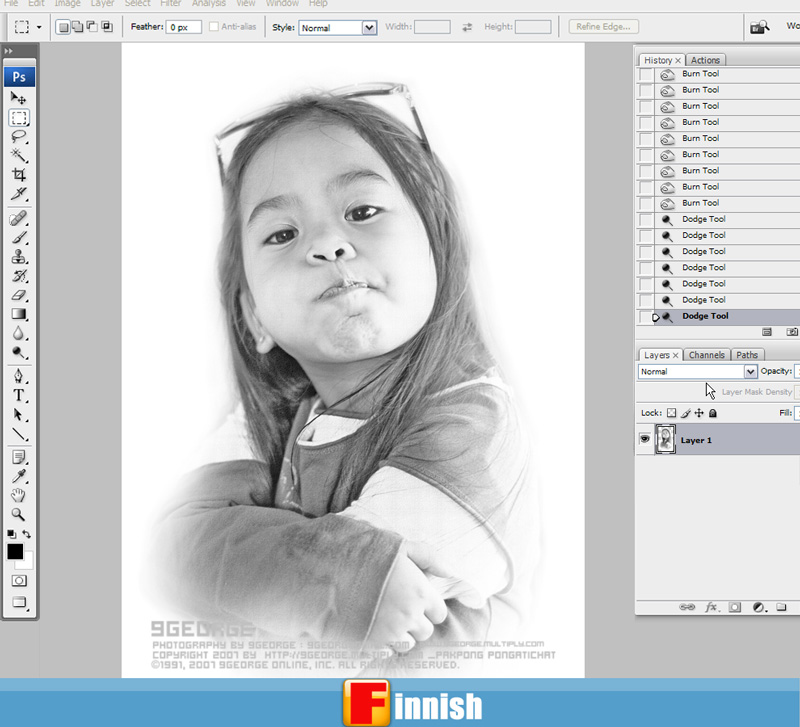Expand the collapsed toolbox double arrow
This screenshot has height=727, width=800.
(x=9, y=51)
